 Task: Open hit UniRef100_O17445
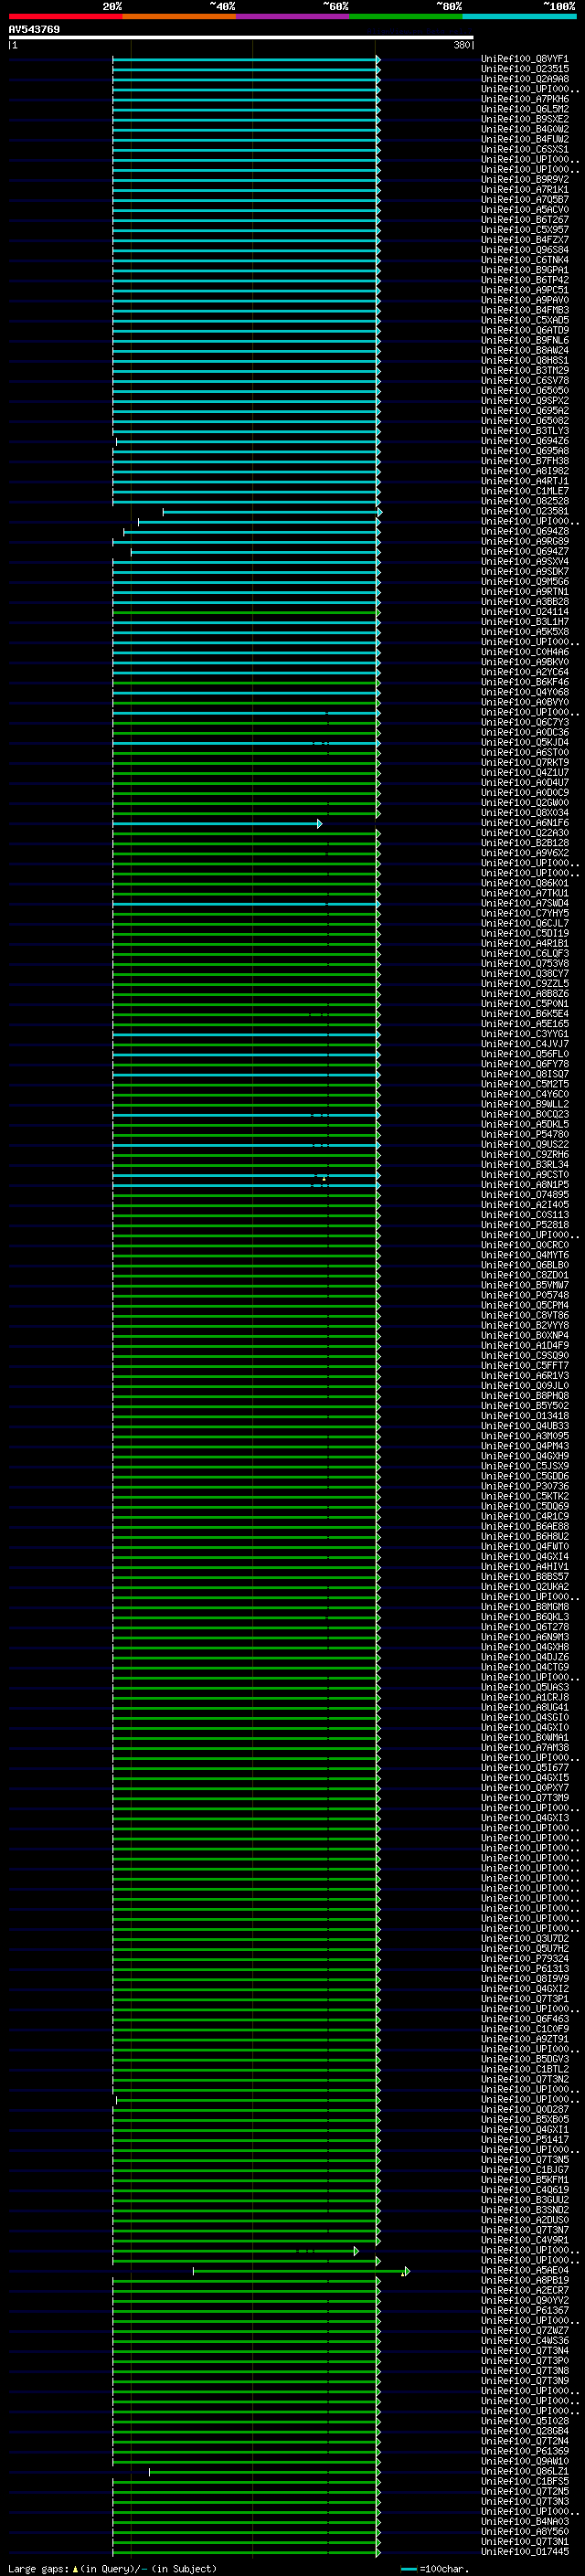525,2552
